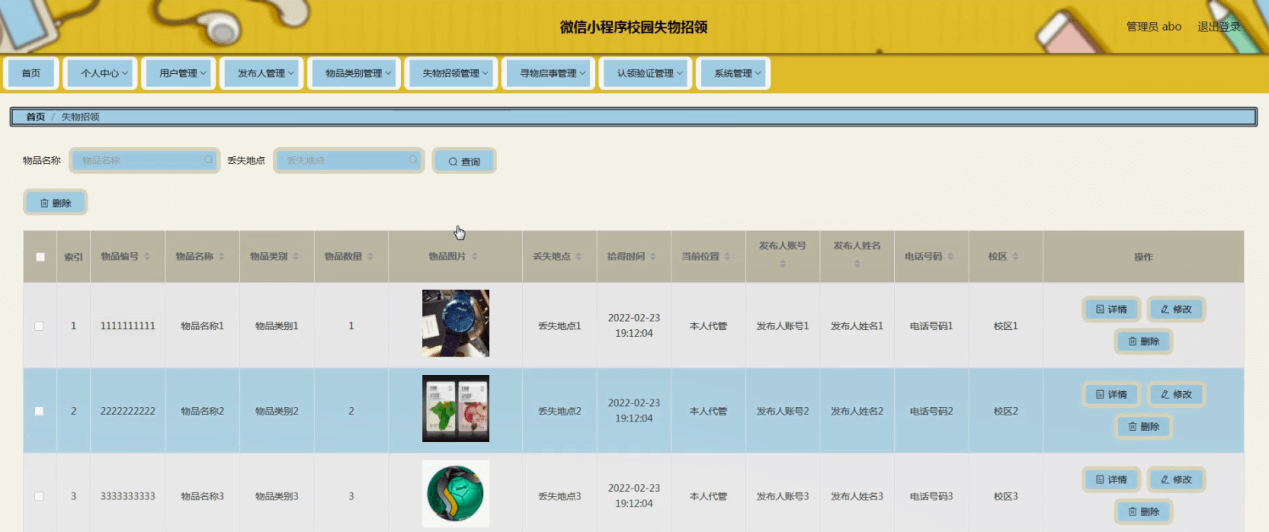Click the 校区2 cell
Viewport: 1269px width, 532px height.
tap(1005, 411)
